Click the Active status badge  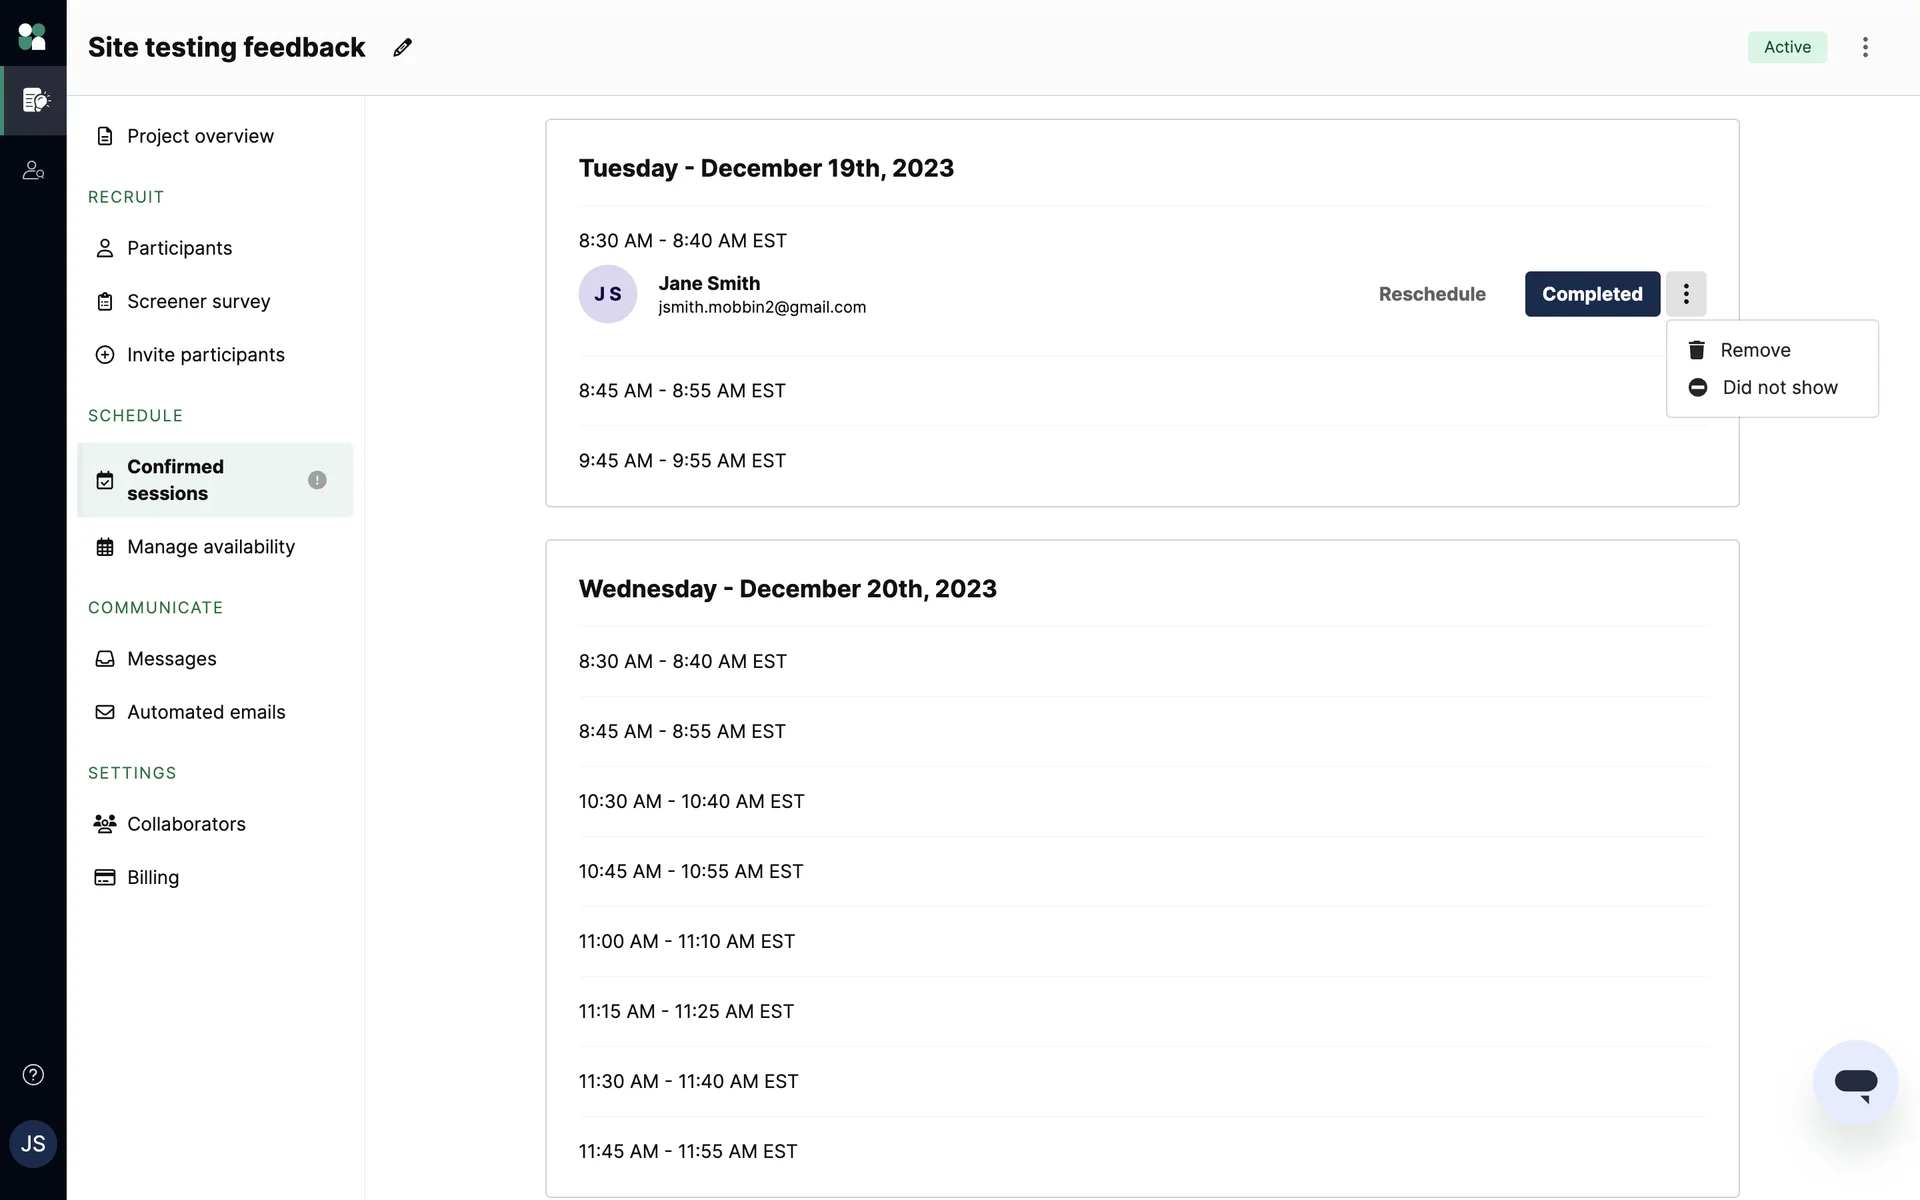tap(1787, 47)
